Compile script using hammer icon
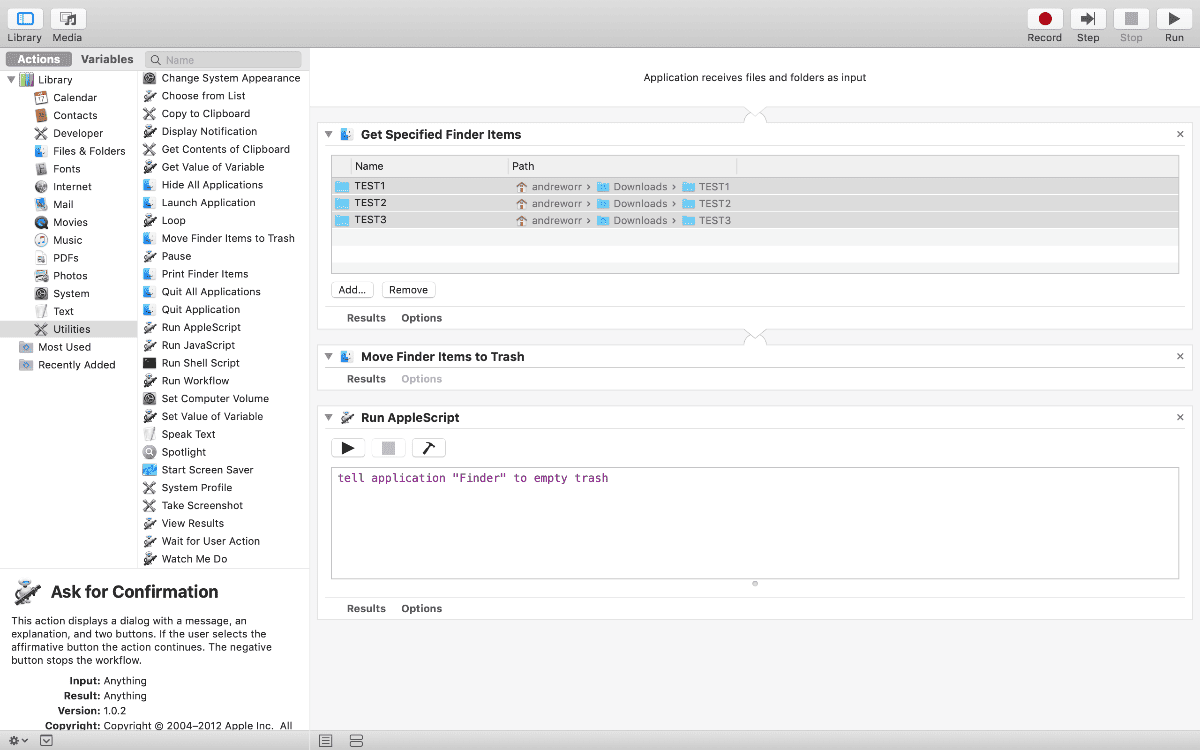The height and width of the screenshot is (750, 1200). point(428,448)
